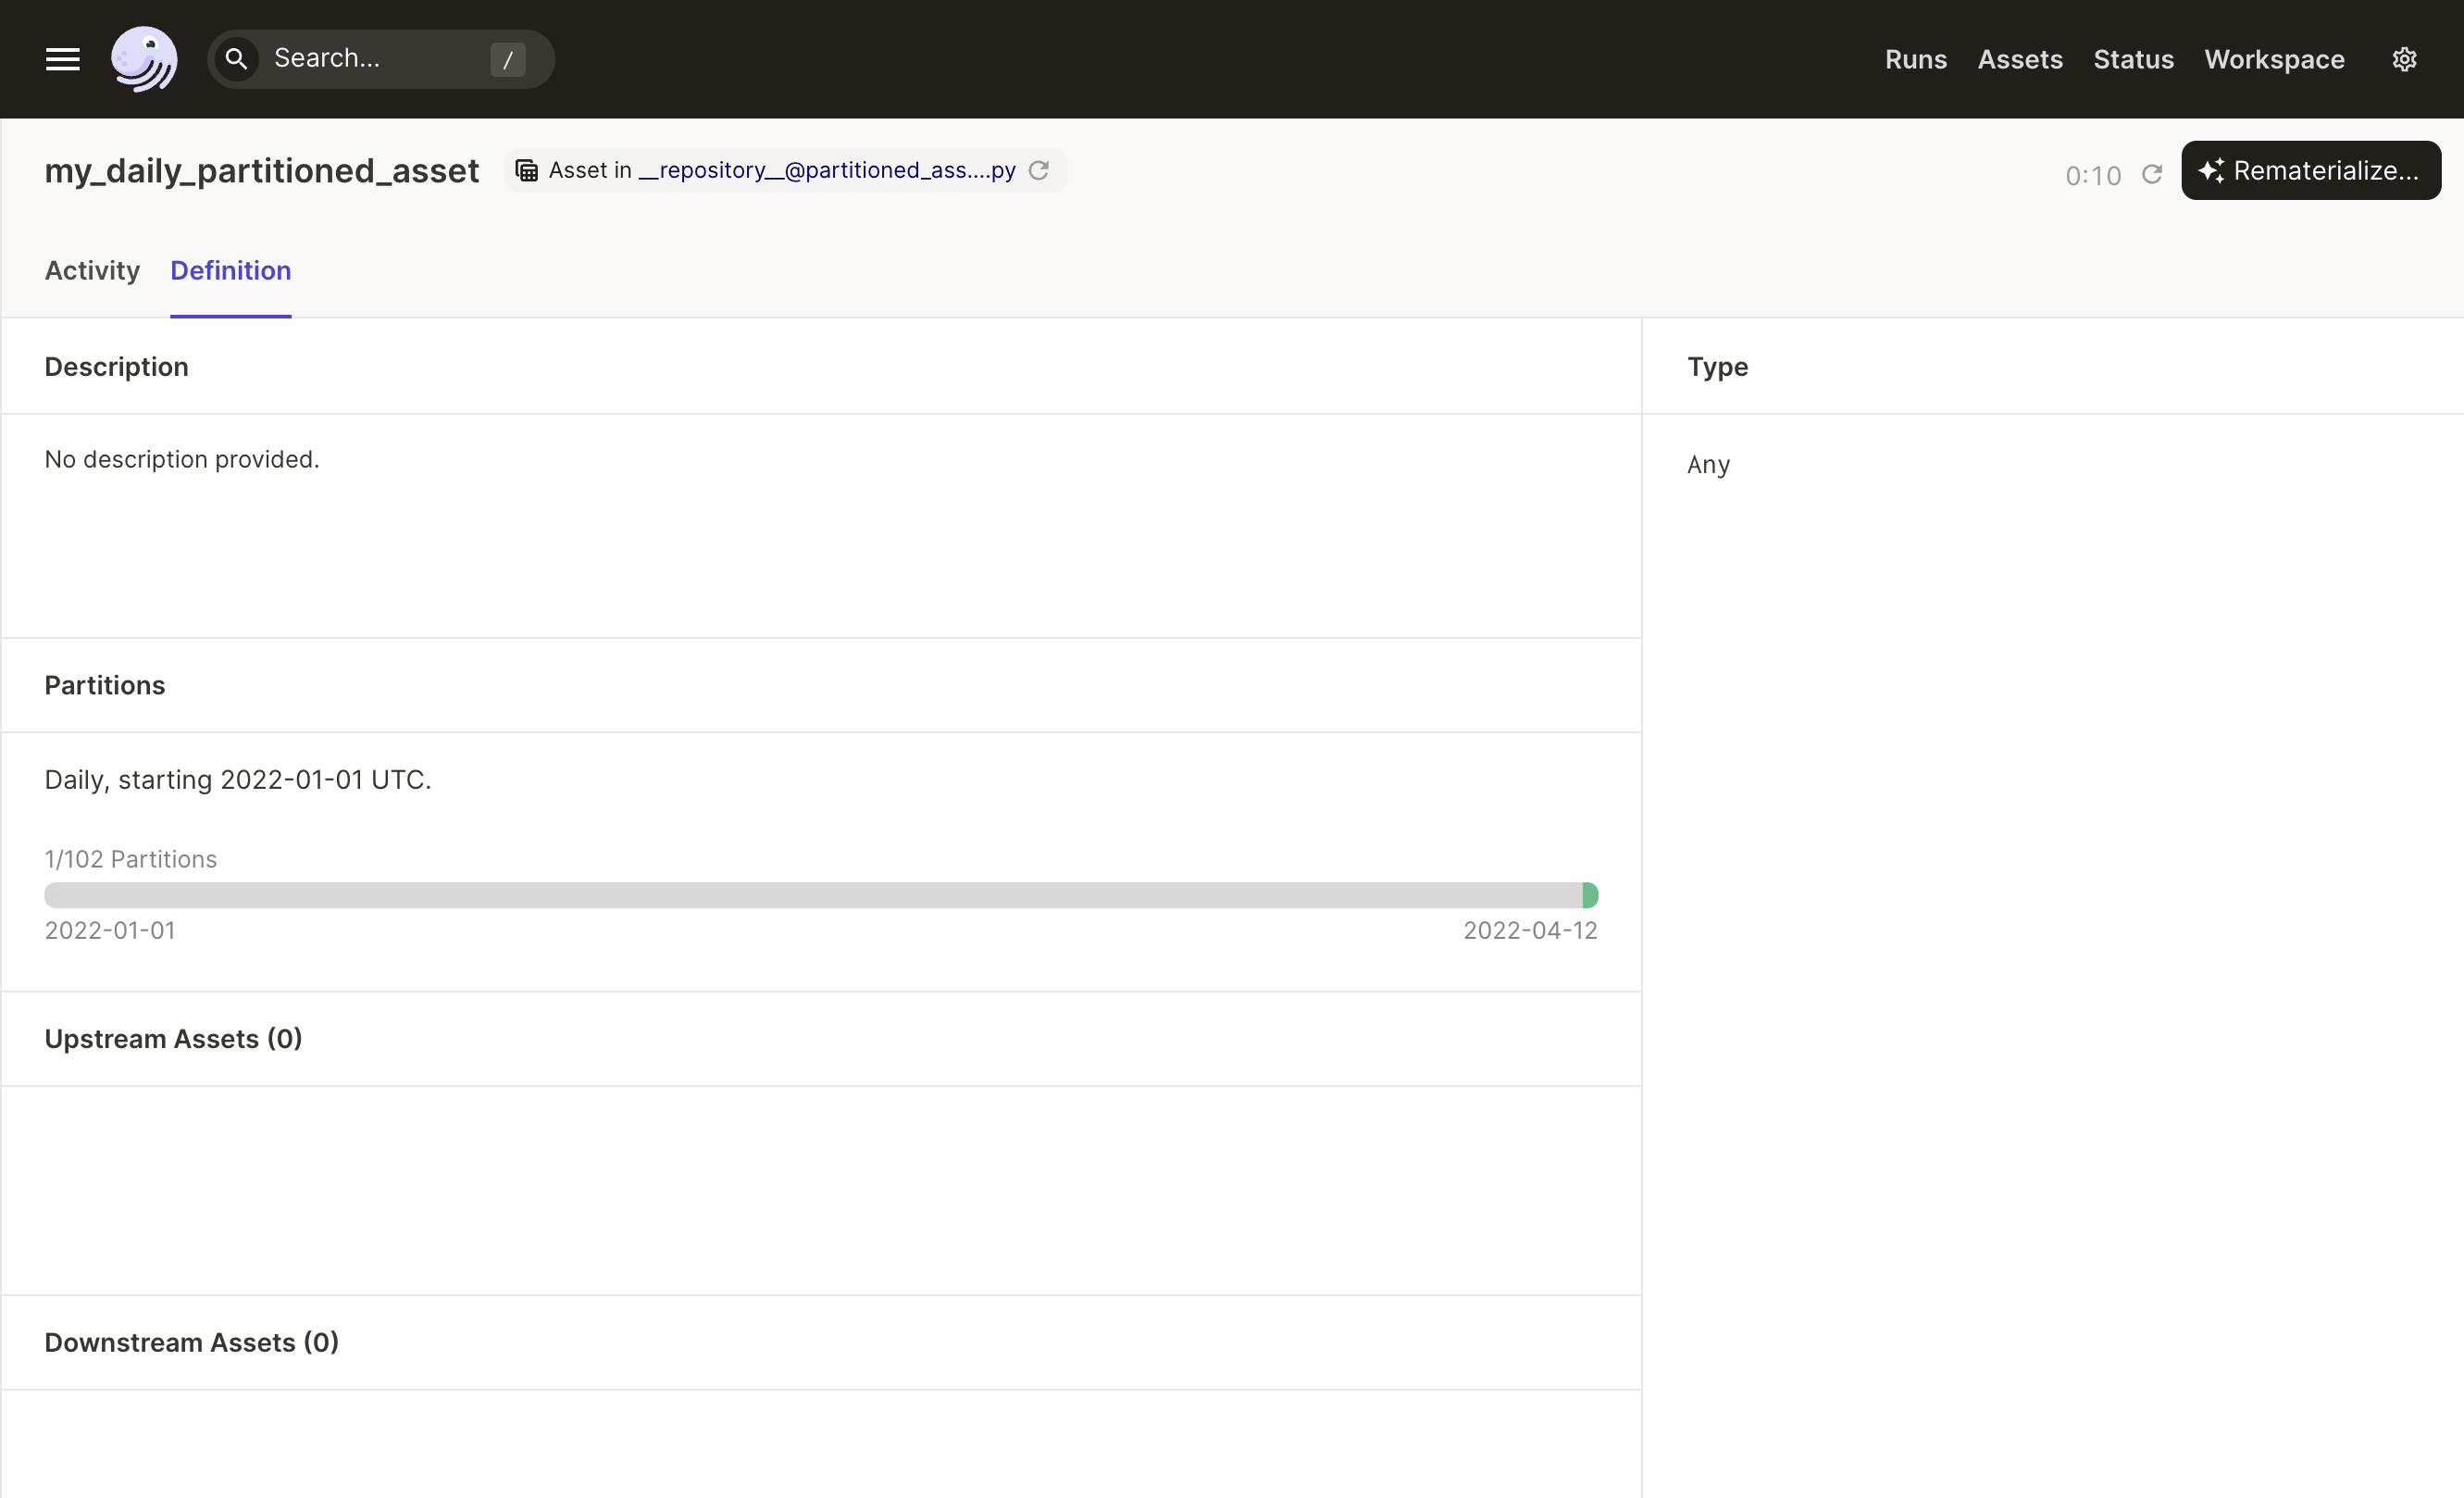Image resolution: width=2464 pixels, height=1498 pixels.
Task: Reload the repository location definitions
Action: coord(1038,170)
